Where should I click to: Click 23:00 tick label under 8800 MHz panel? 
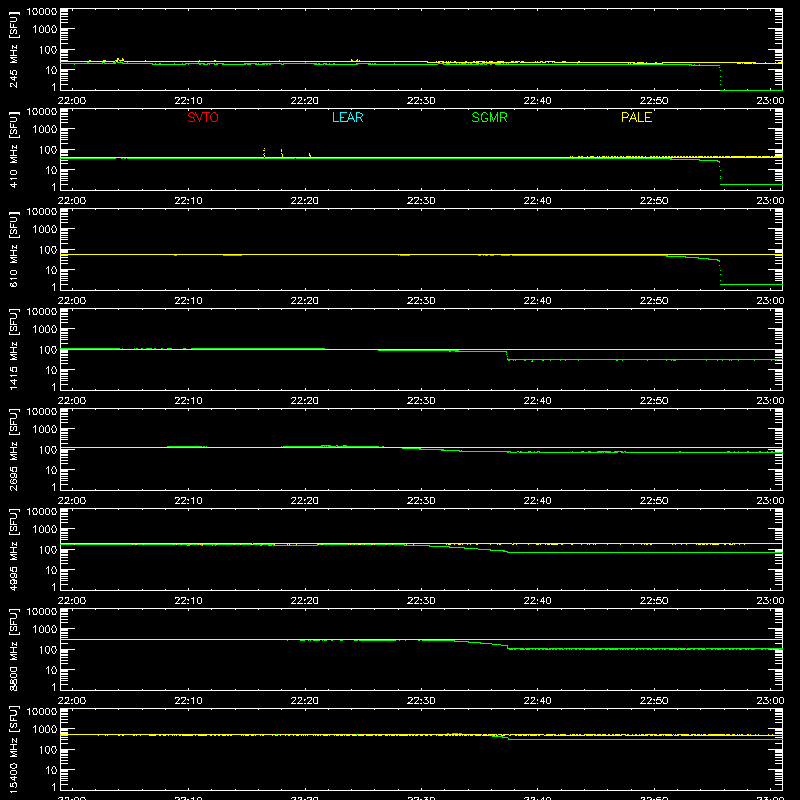pyautogui.click(x=770, y=701)
